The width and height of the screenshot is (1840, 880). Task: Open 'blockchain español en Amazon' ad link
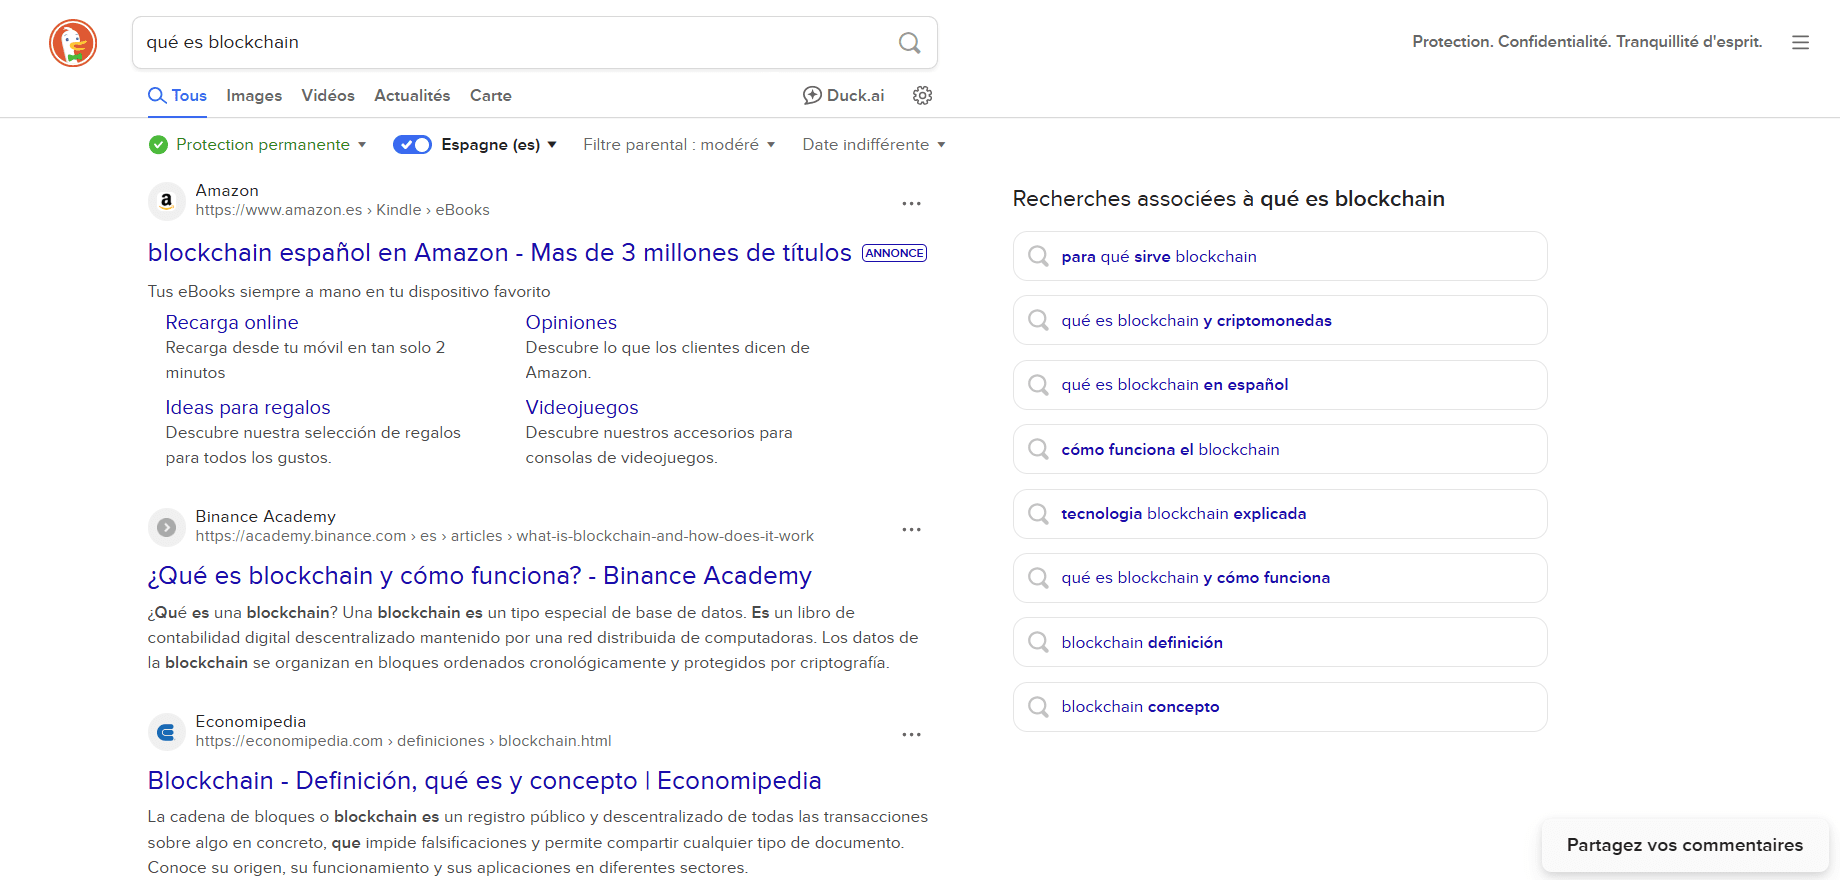click(500, 253)
